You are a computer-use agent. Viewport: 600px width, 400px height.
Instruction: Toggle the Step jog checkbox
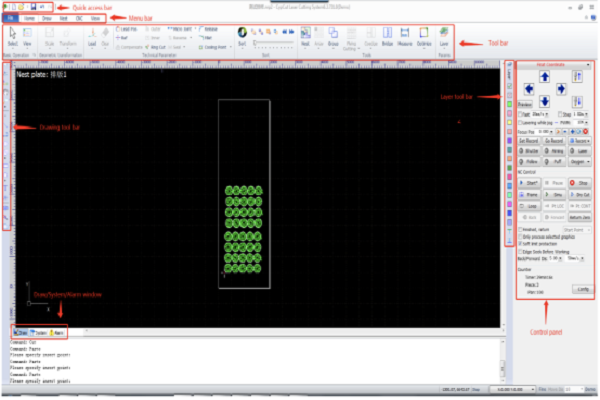pyautogui.click(x=560, y=114)
